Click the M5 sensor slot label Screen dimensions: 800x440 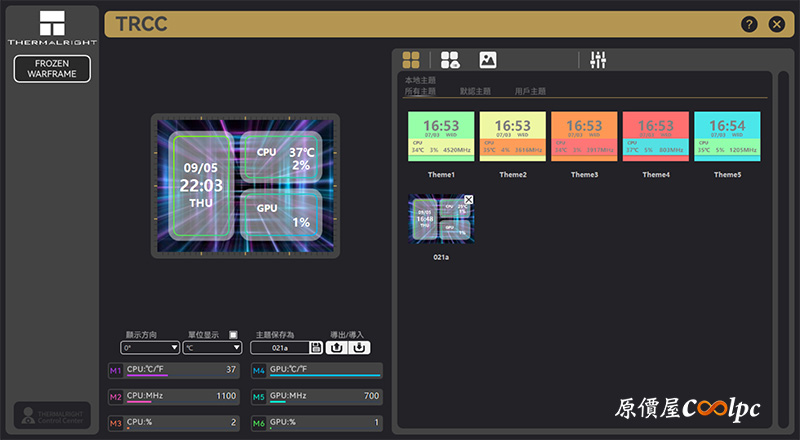(259, 397)
